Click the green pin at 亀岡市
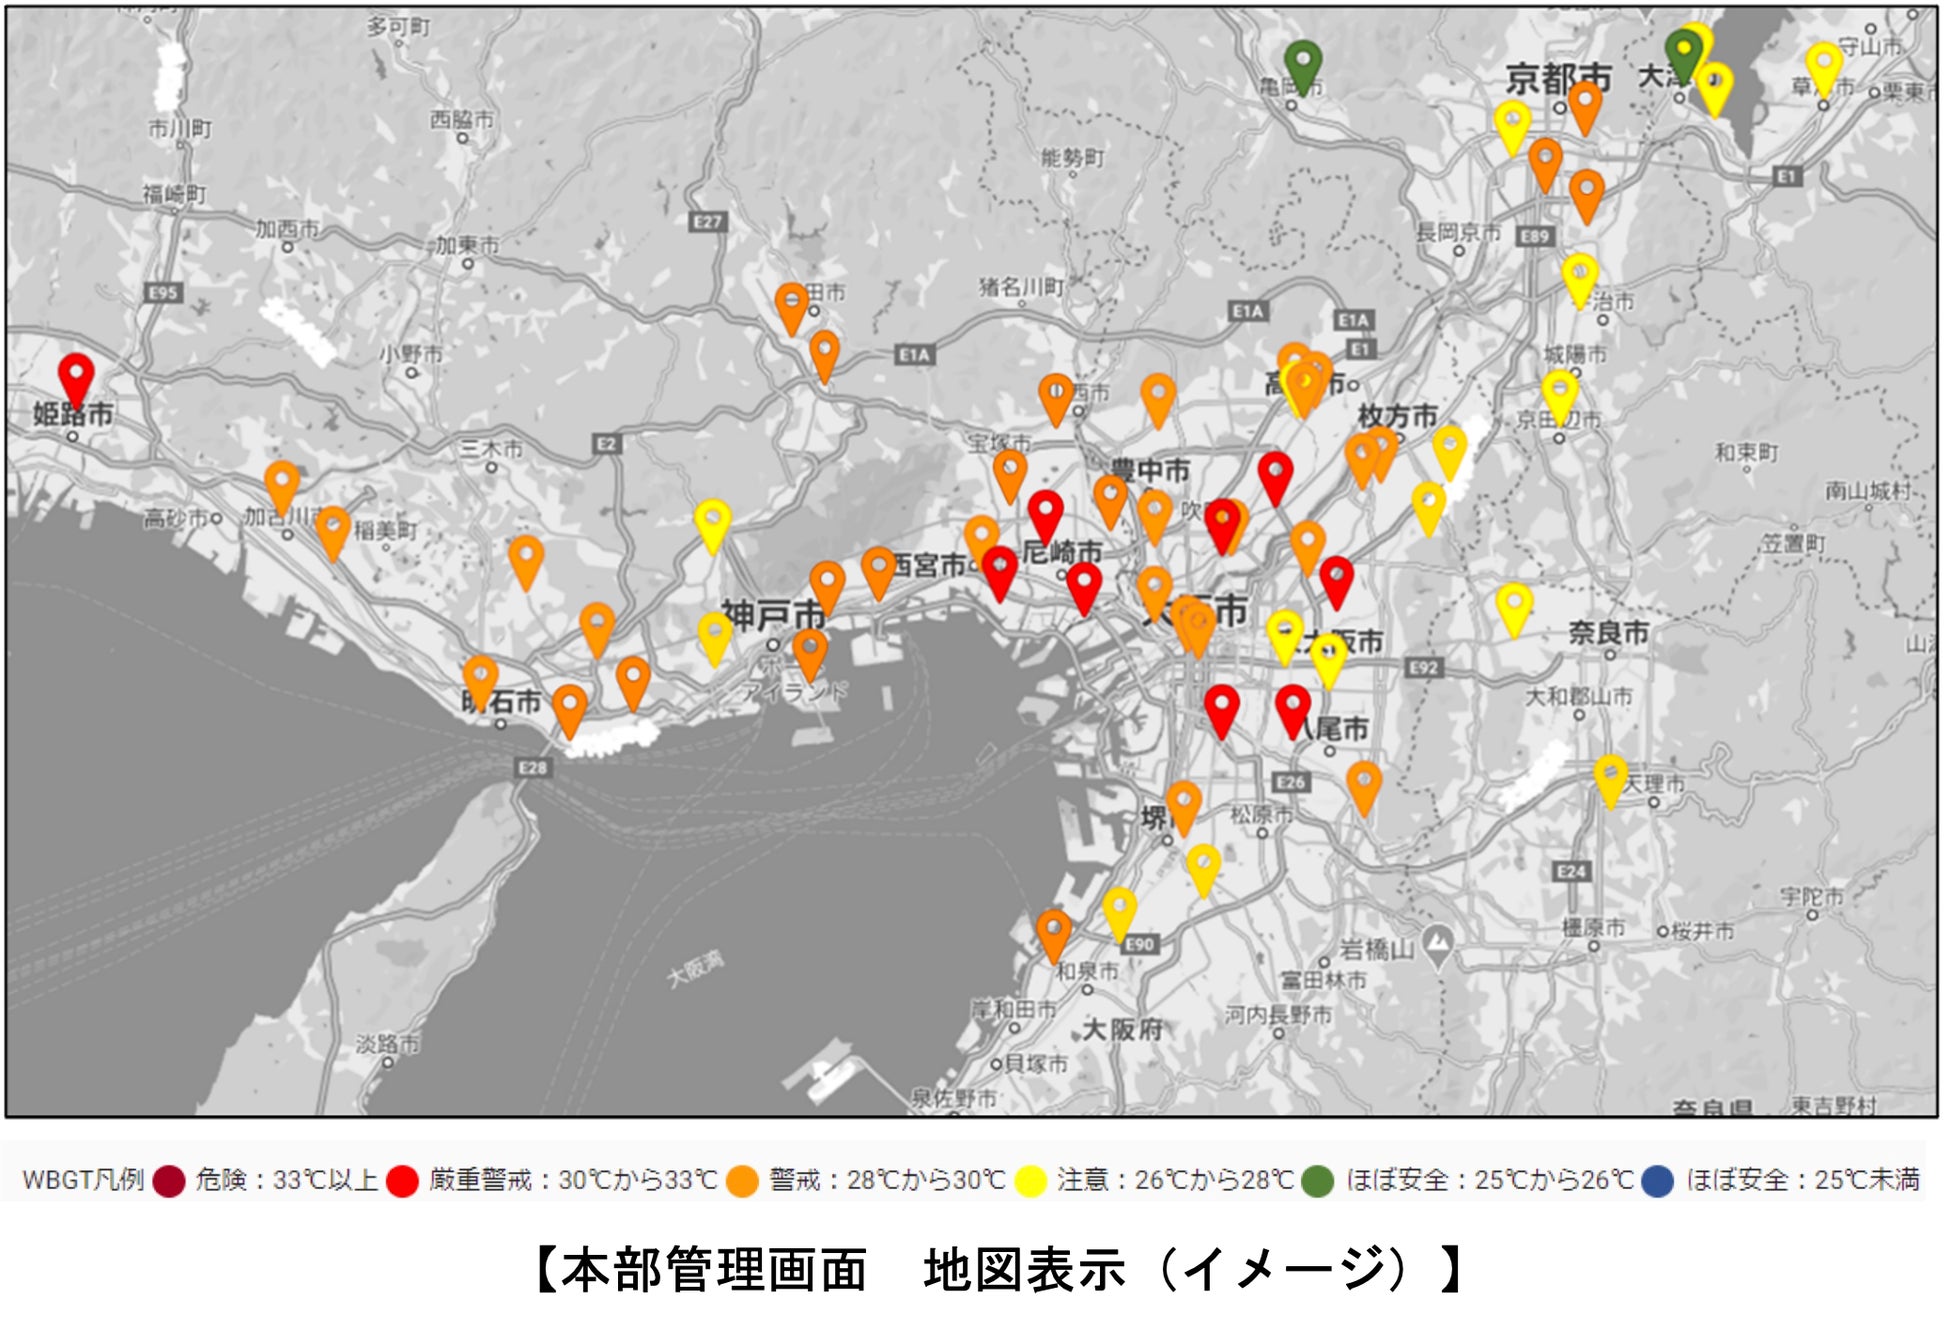 pyautogui.click(x=1303, y=62)
